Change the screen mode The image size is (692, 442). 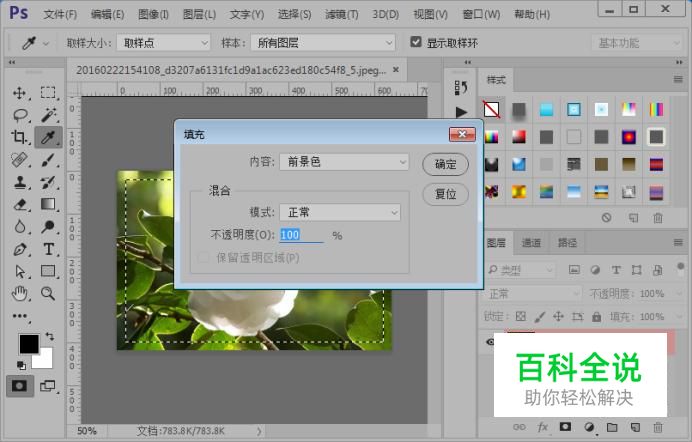click(x=48, y=386)
